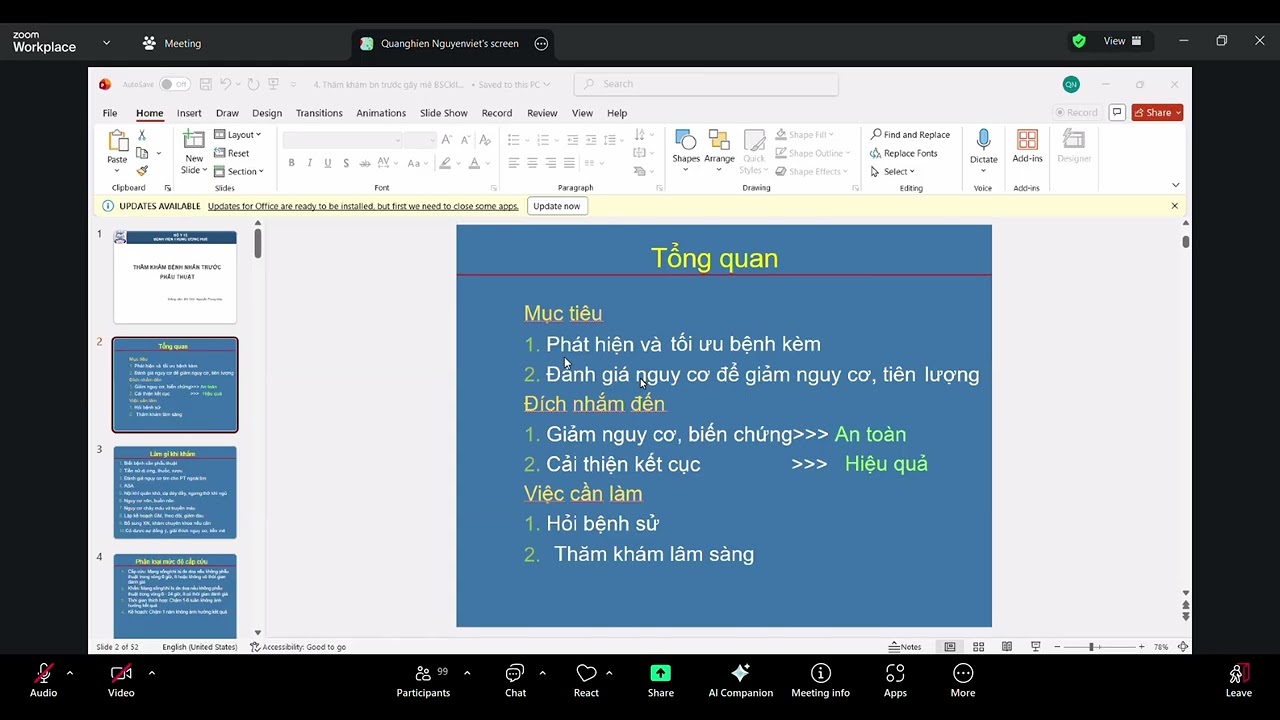Open the Zoom Workplace dropdown chevron

pos(106,43)
